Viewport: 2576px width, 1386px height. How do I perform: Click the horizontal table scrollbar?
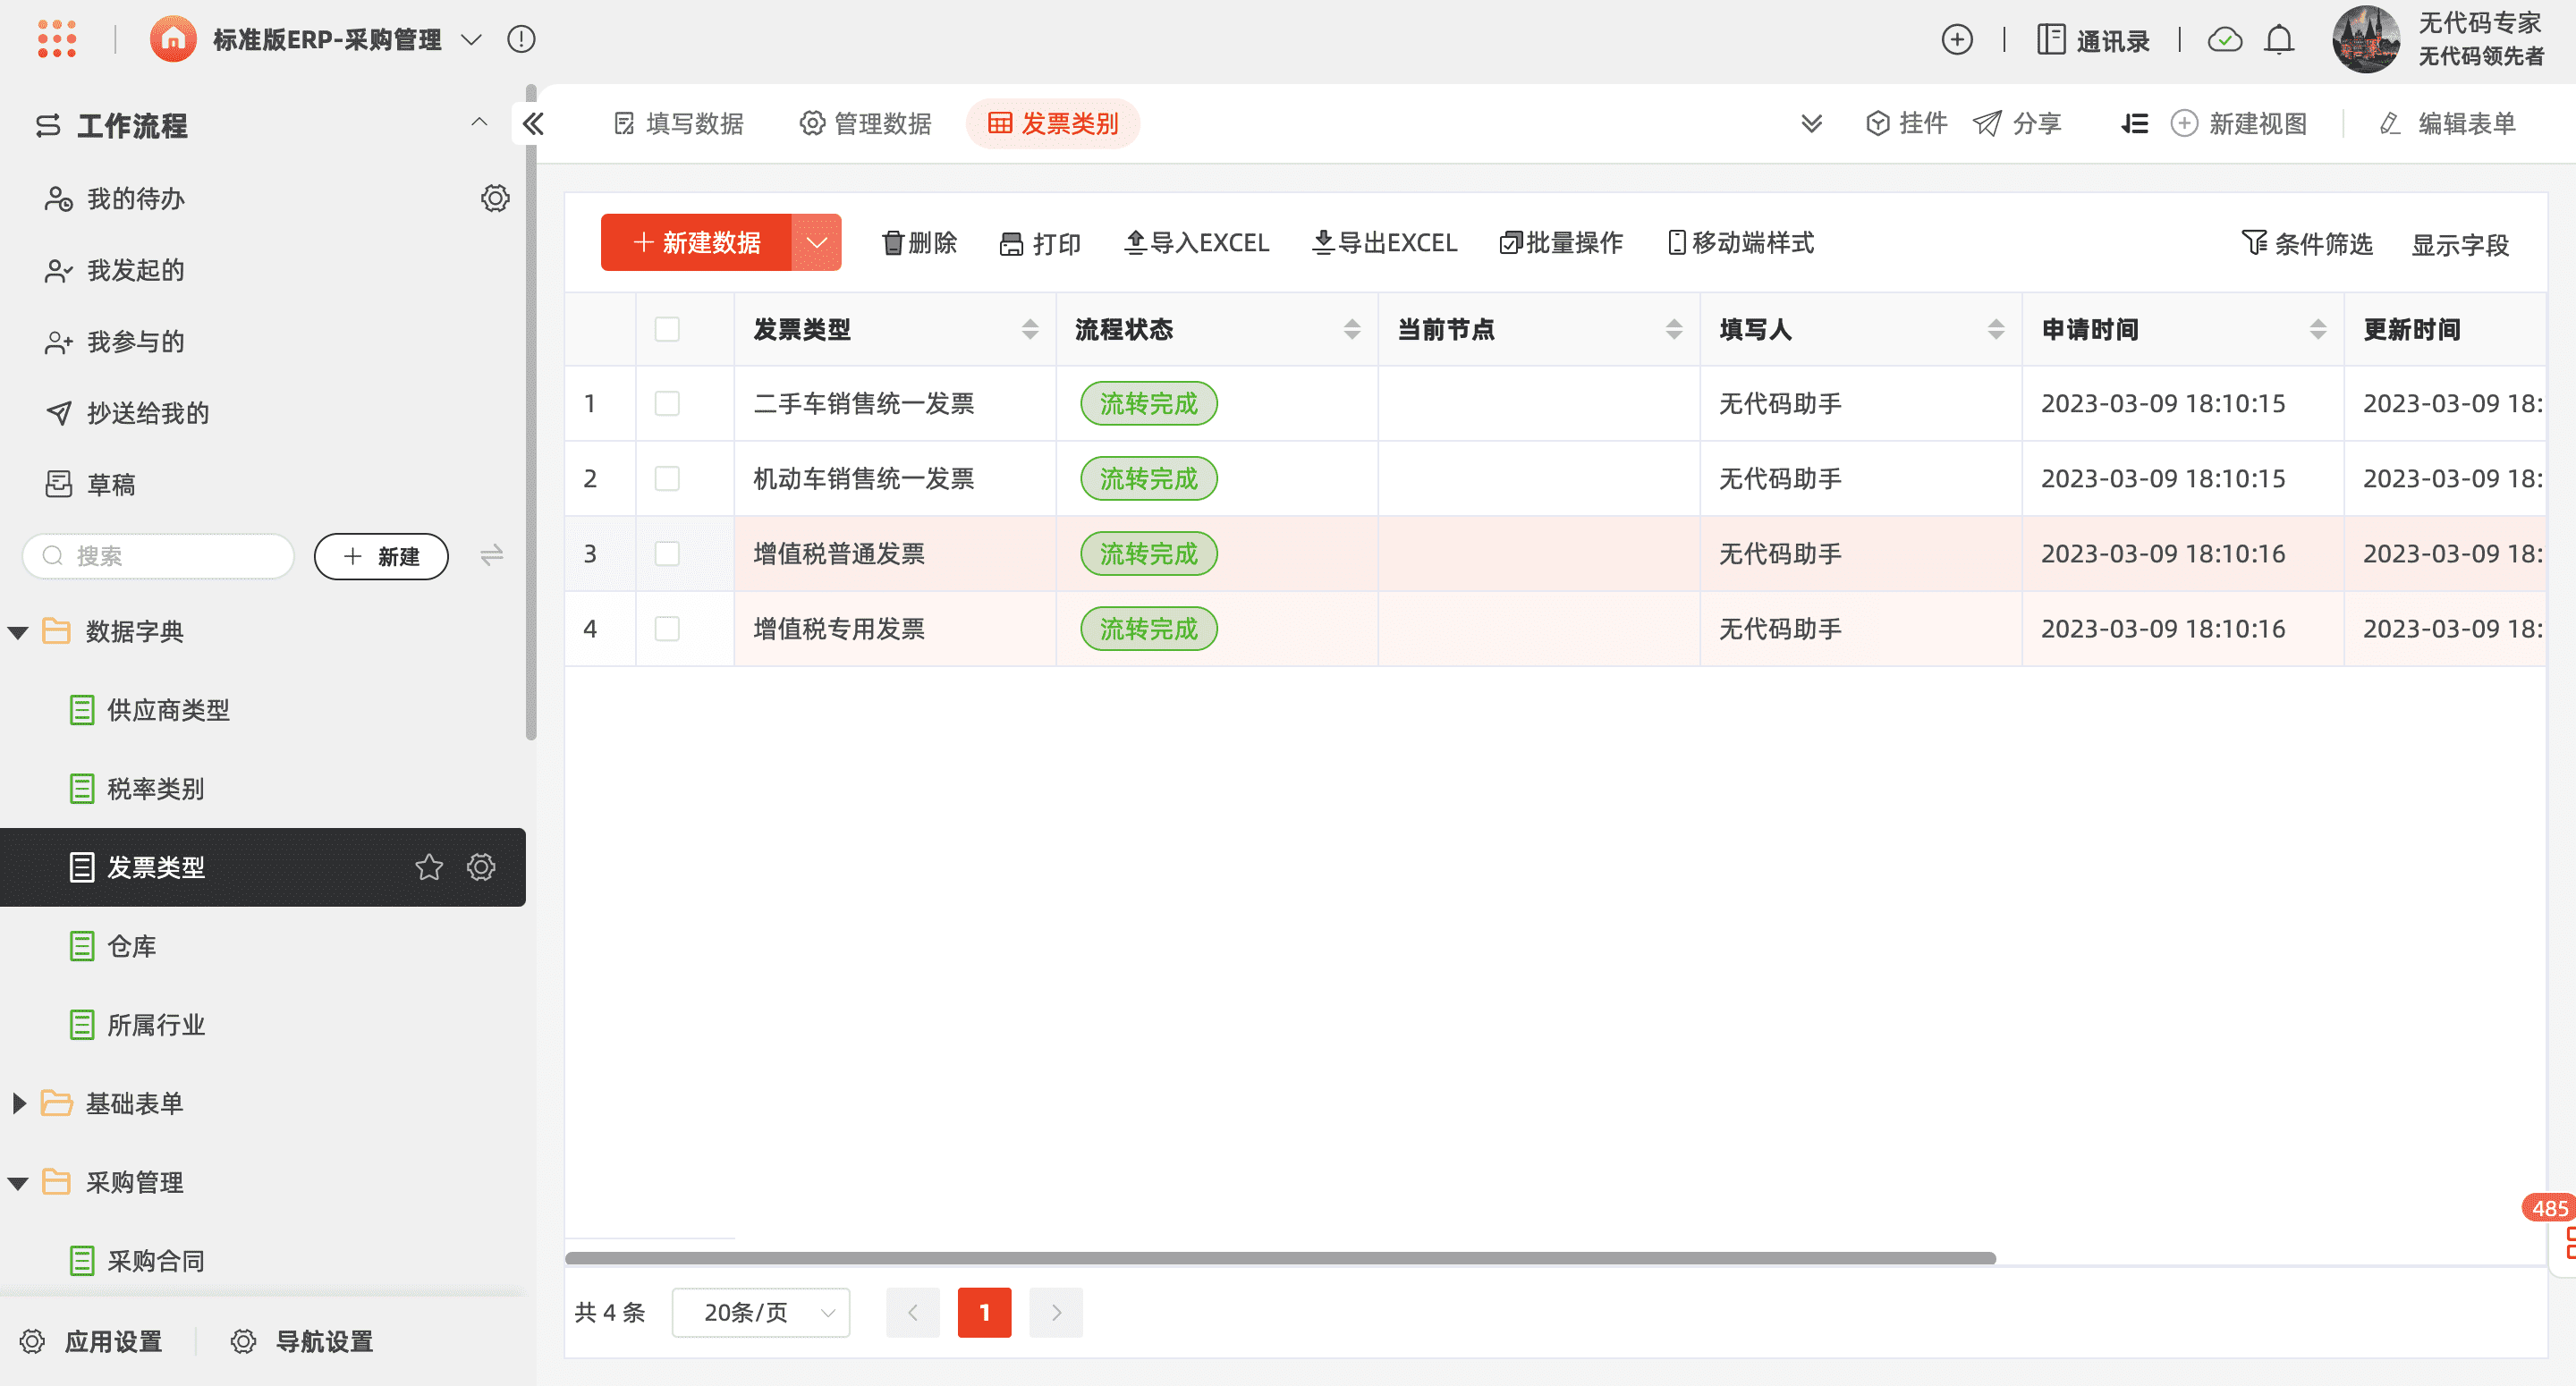click(1280, 1258)
